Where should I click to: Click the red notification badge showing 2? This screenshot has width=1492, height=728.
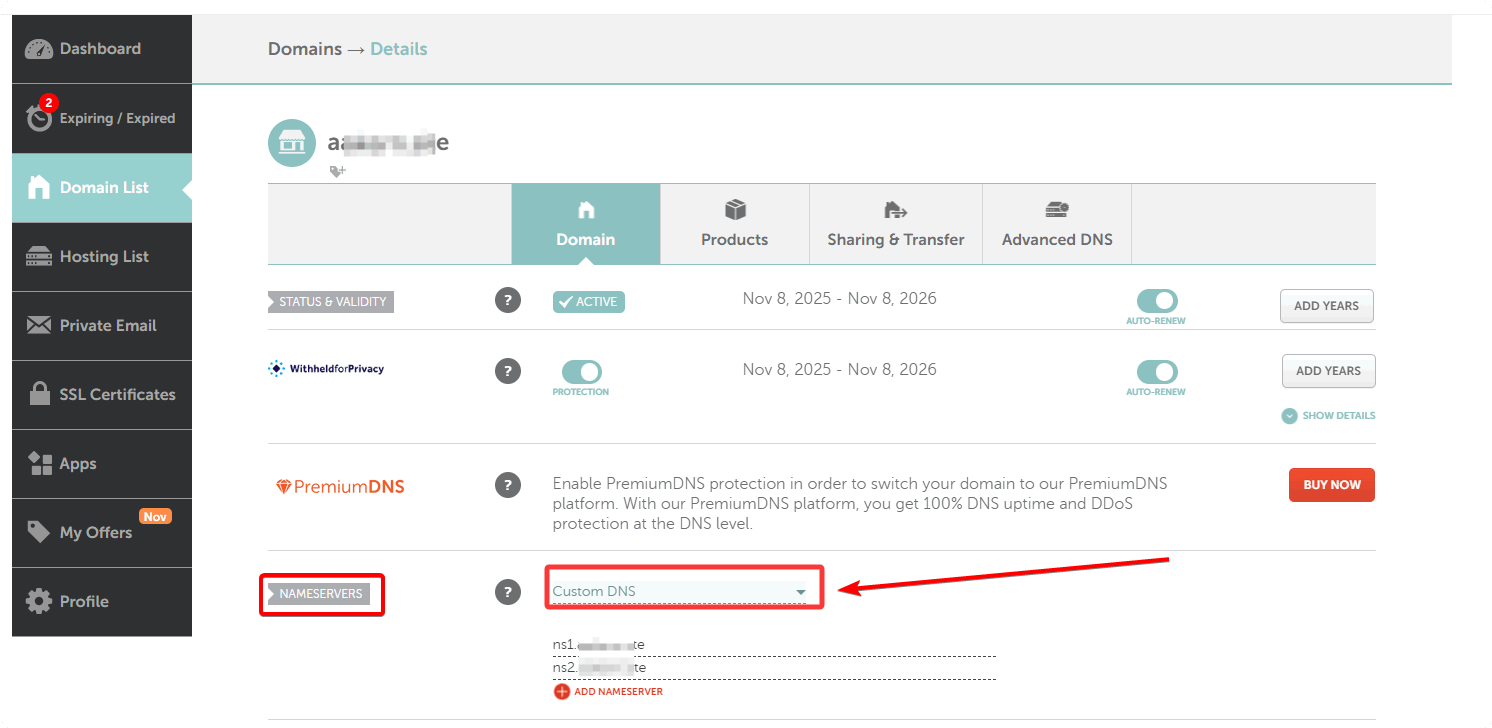[x=48, y=103]
